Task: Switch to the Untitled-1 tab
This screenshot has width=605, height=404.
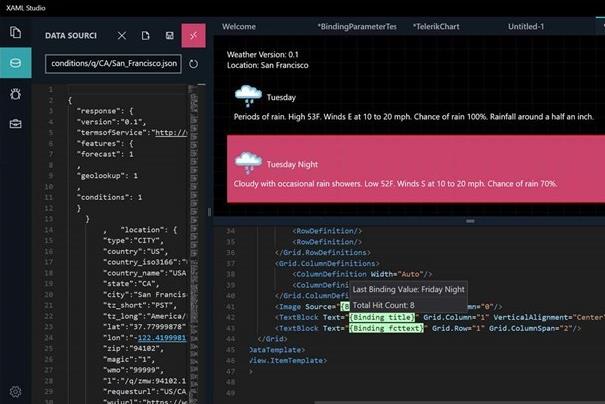Action: (x=526, y=27)
